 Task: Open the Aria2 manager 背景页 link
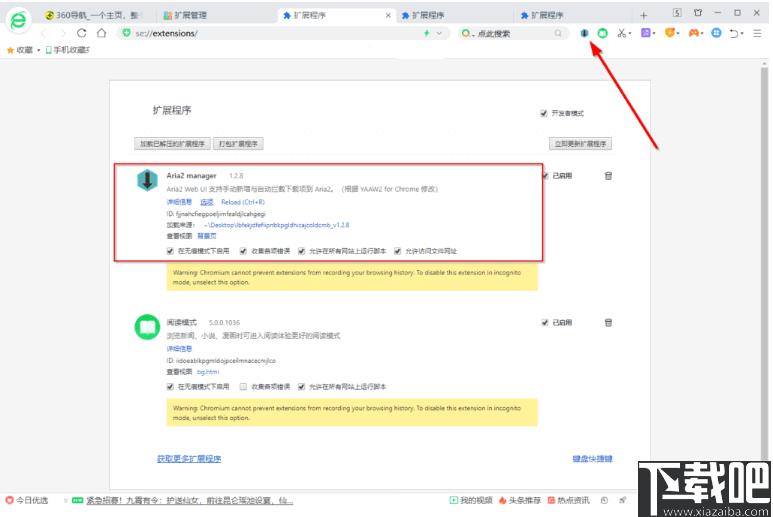coord(207,236)
